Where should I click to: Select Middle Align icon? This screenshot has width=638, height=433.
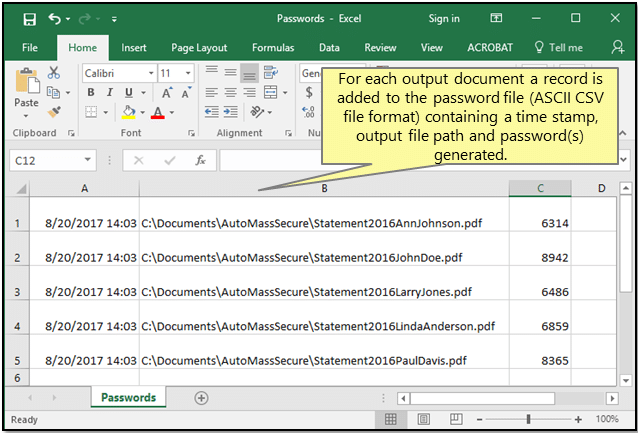coord(231,73)
